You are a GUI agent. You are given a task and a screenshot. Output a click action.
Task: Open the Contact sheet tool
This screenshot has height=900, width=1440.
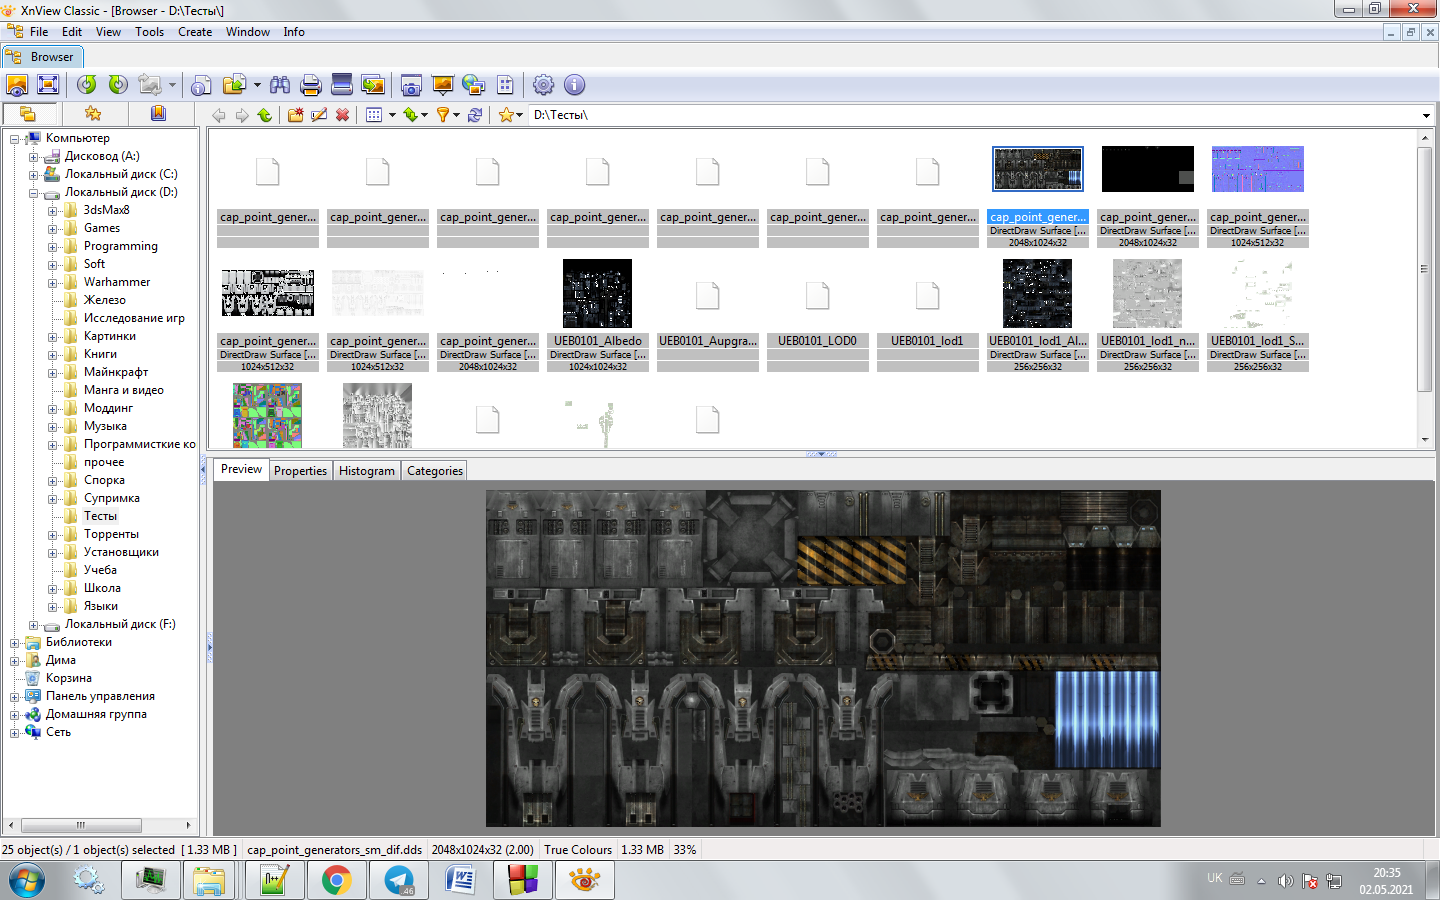tap(505, 85)
